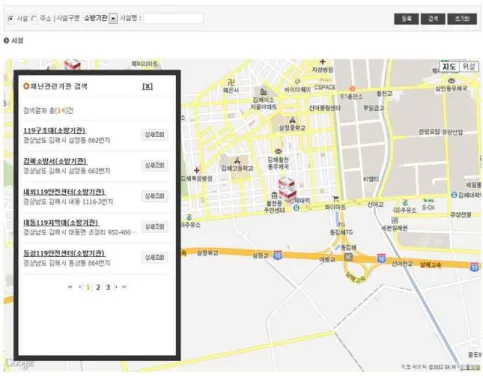
Task: Click 상세조회 for 119구조대
Action: pos(154,135)
